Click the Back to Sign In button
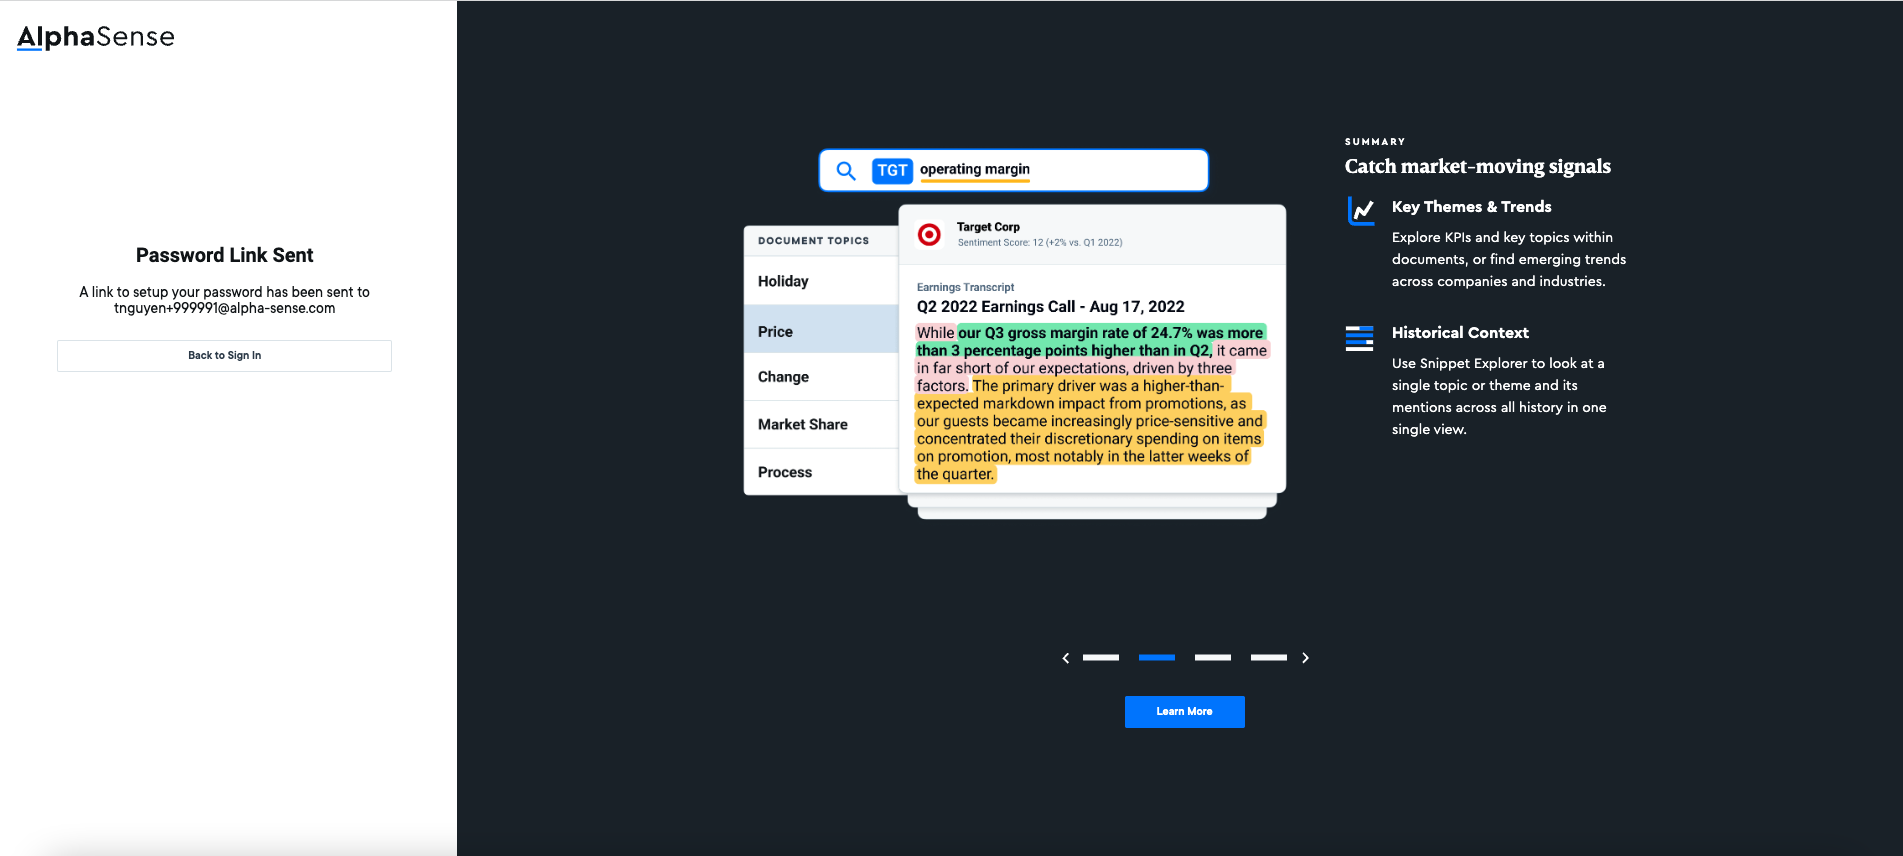This screenshot has width=1903, height=856. click(224, 356)
